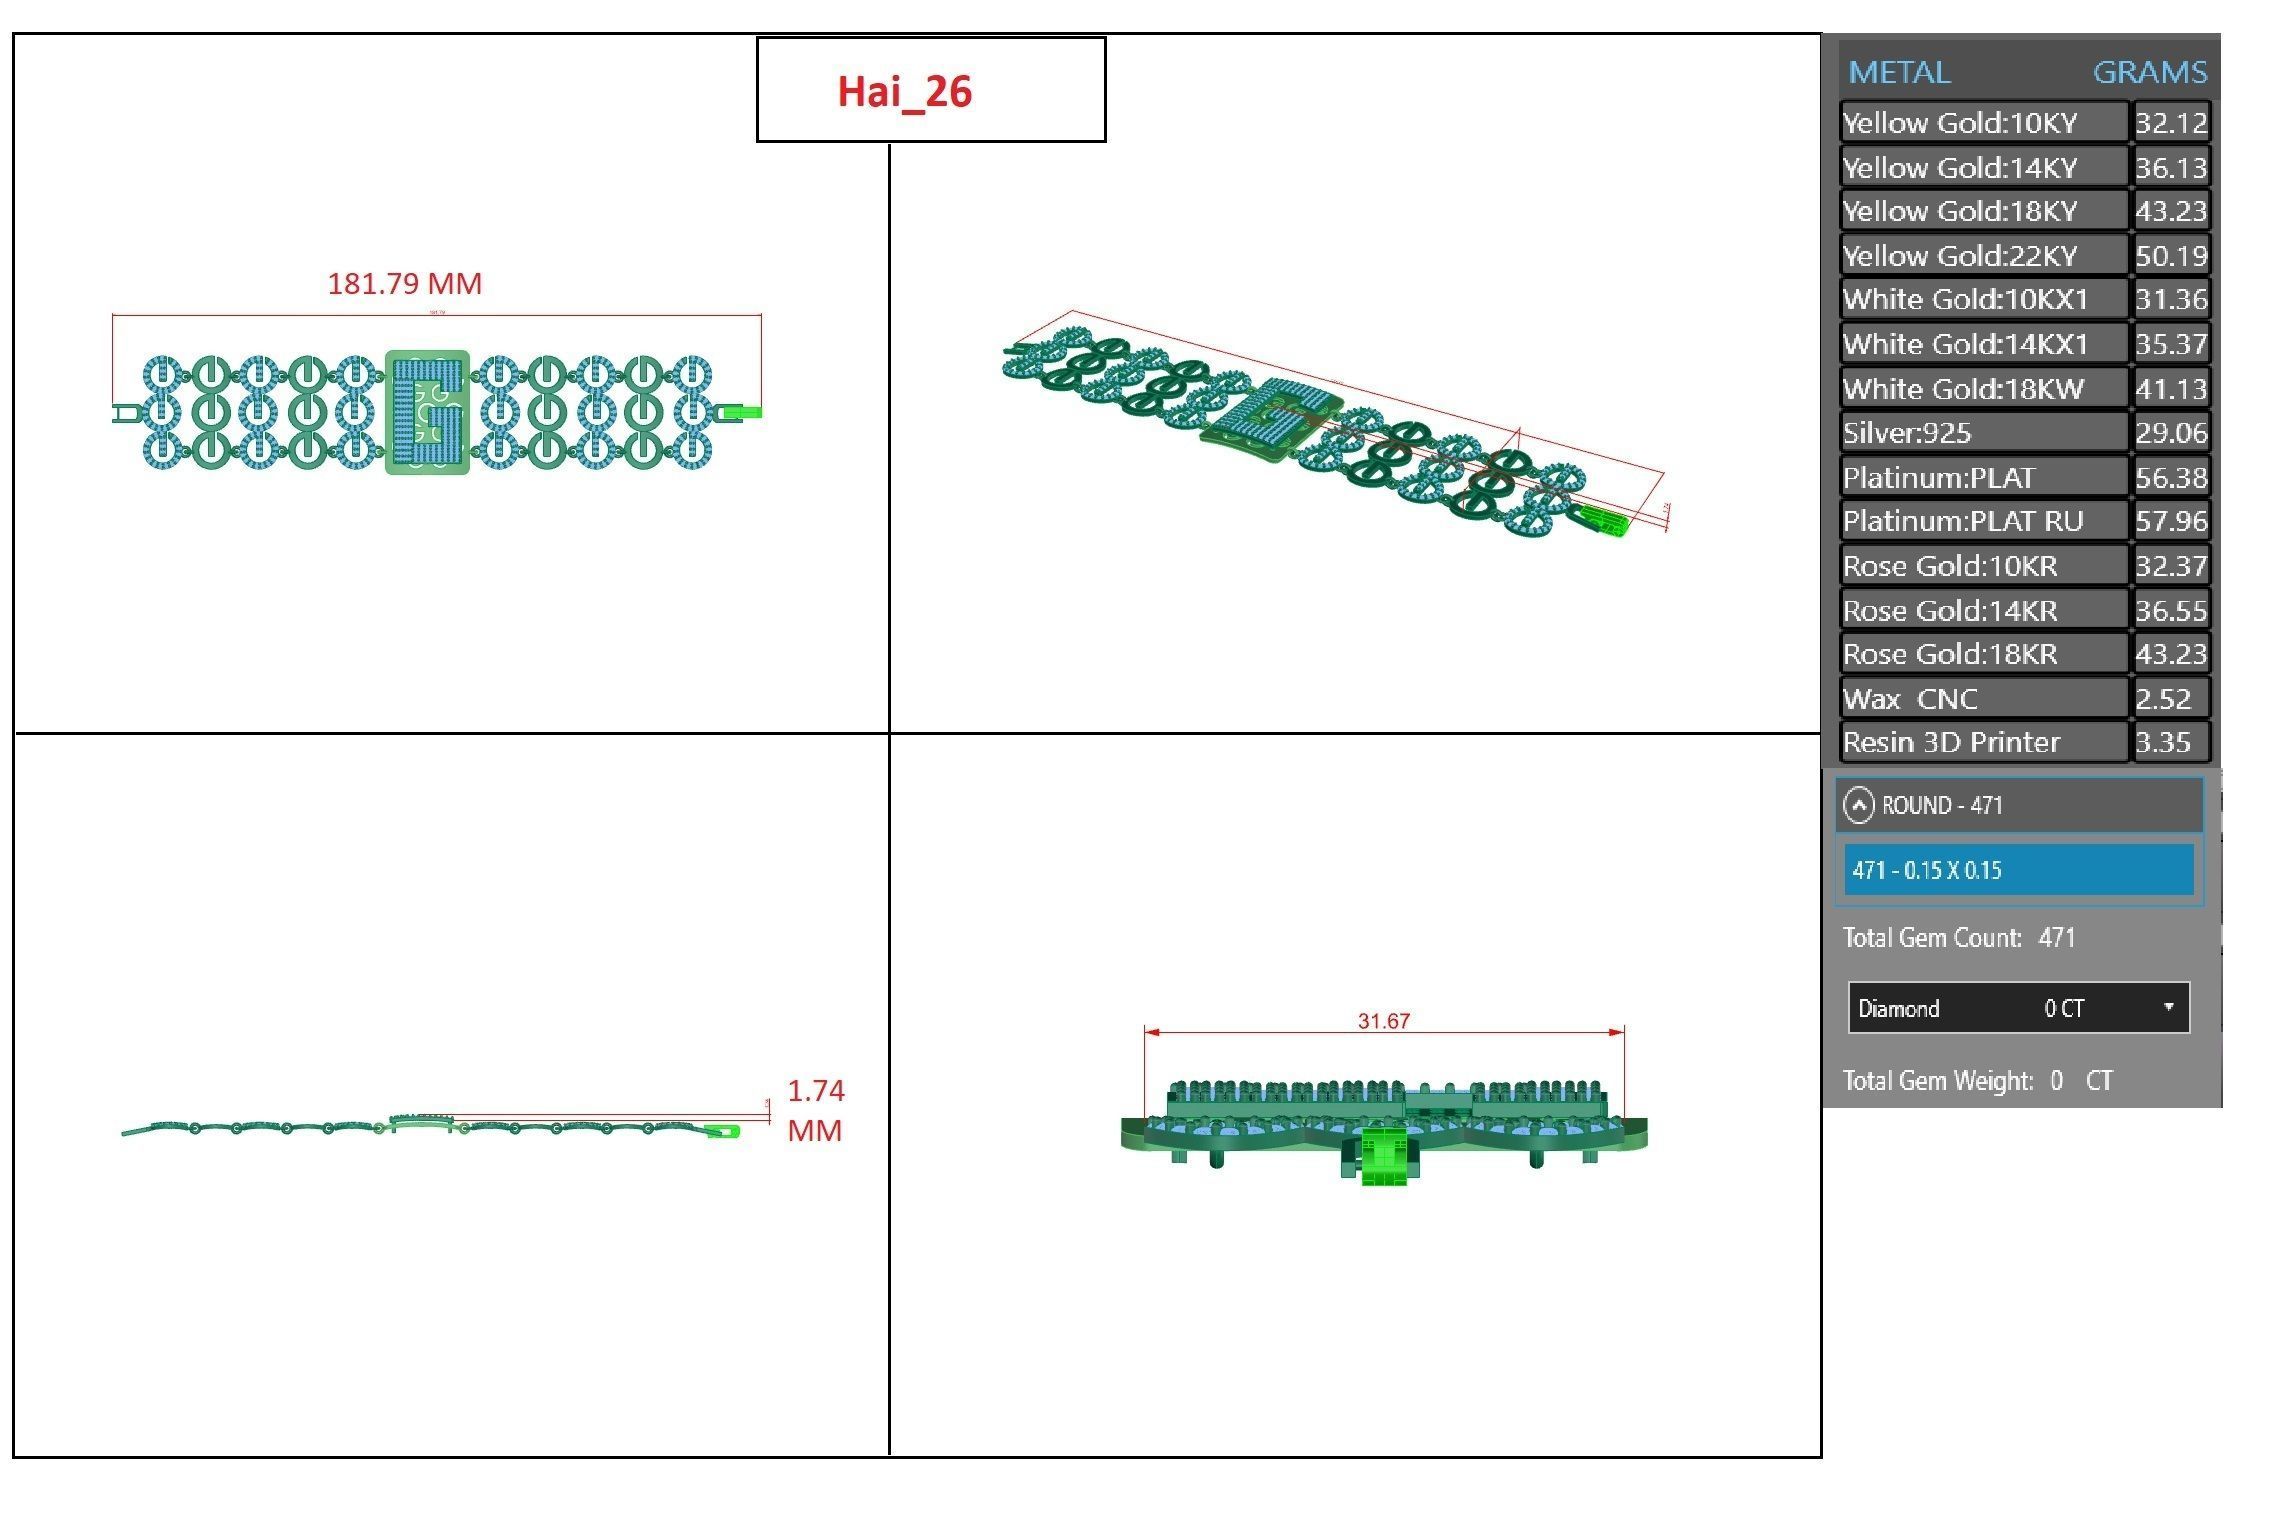Click the 181.79 MM length dimension label

(x=404, y=284)
